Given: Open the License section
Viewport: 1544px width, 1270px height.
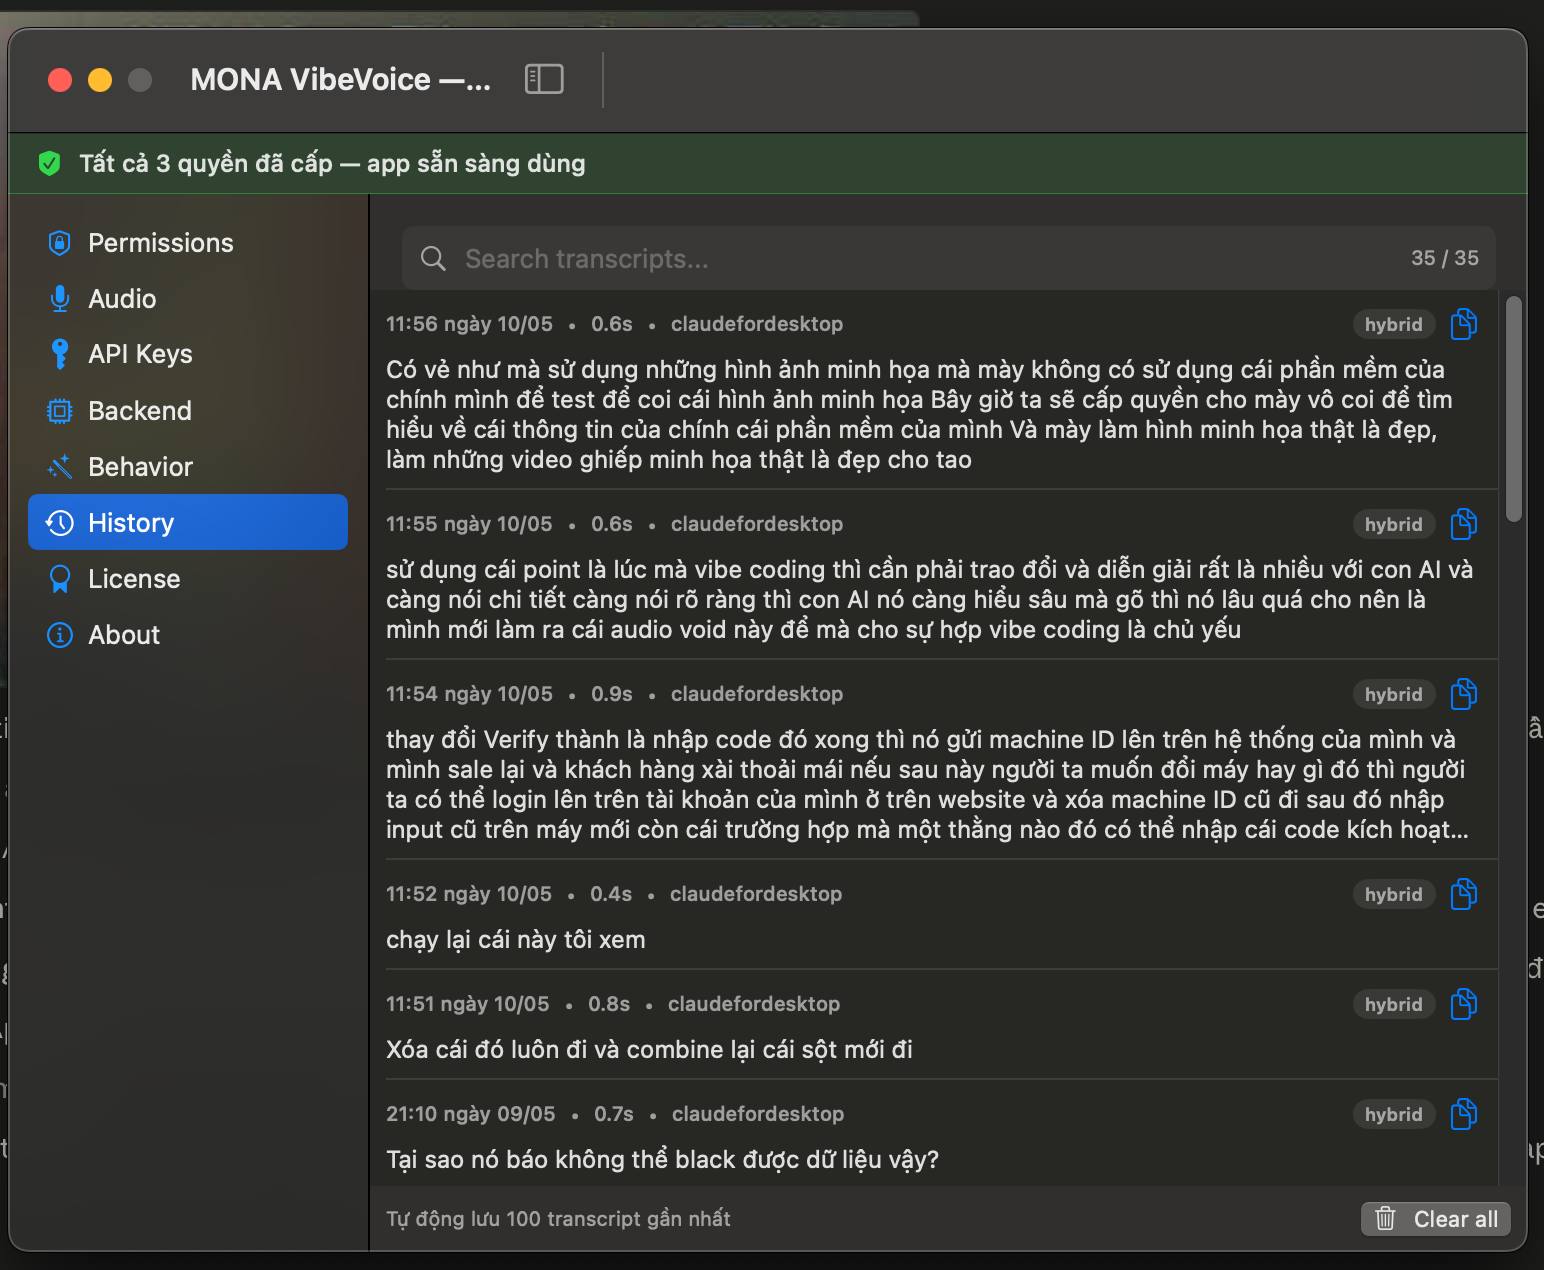Looking at the screenshot, I should click(x=188, y=579).
